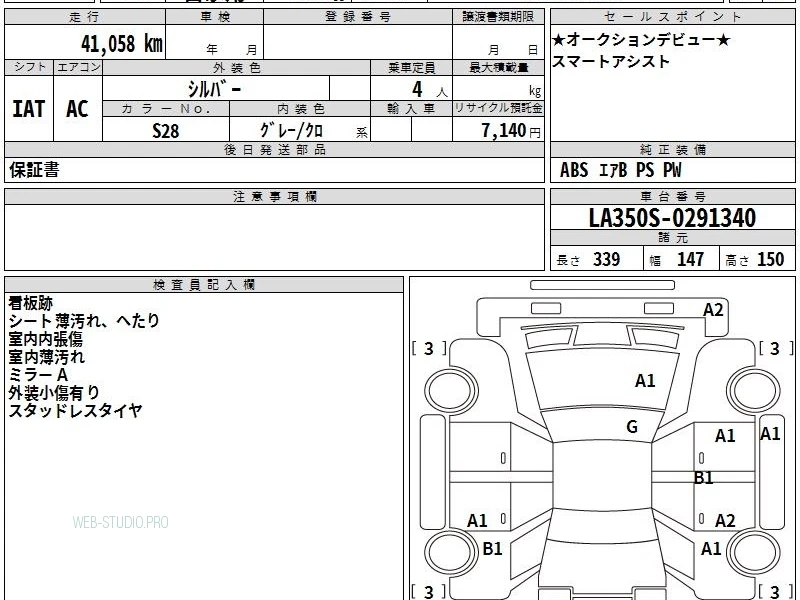Select the 外装小傷有り note
The width and height of the screenshot is (800, 600).
54,393
